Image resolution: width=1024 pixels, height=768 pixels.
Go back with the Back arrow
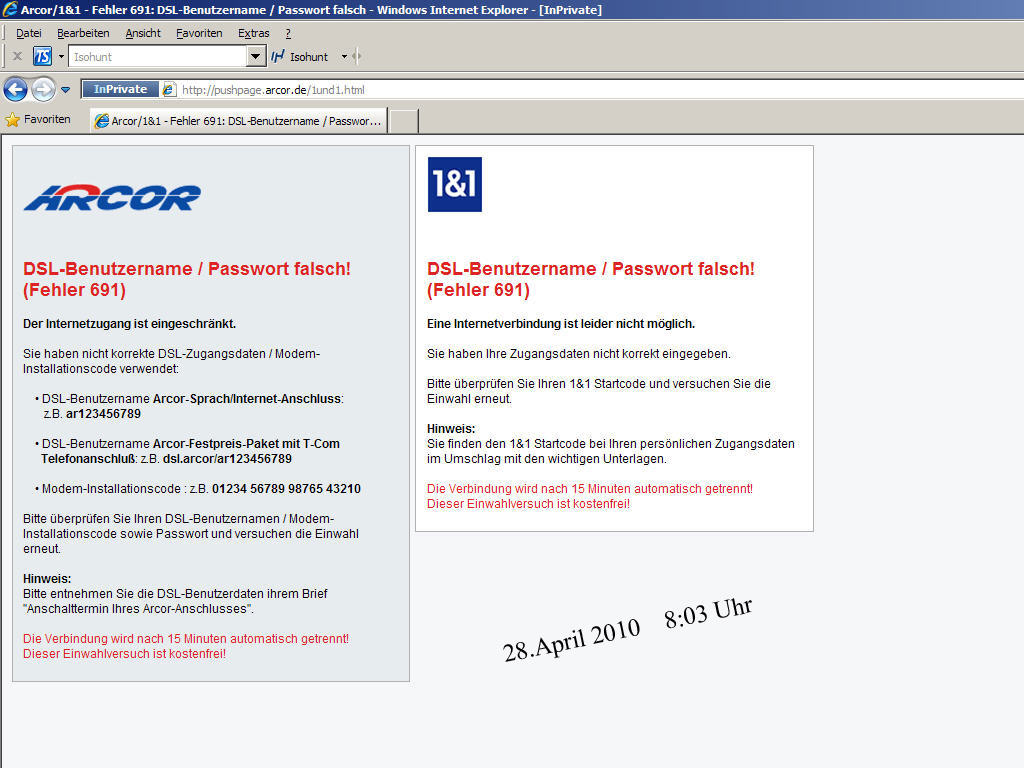[16, 89]
